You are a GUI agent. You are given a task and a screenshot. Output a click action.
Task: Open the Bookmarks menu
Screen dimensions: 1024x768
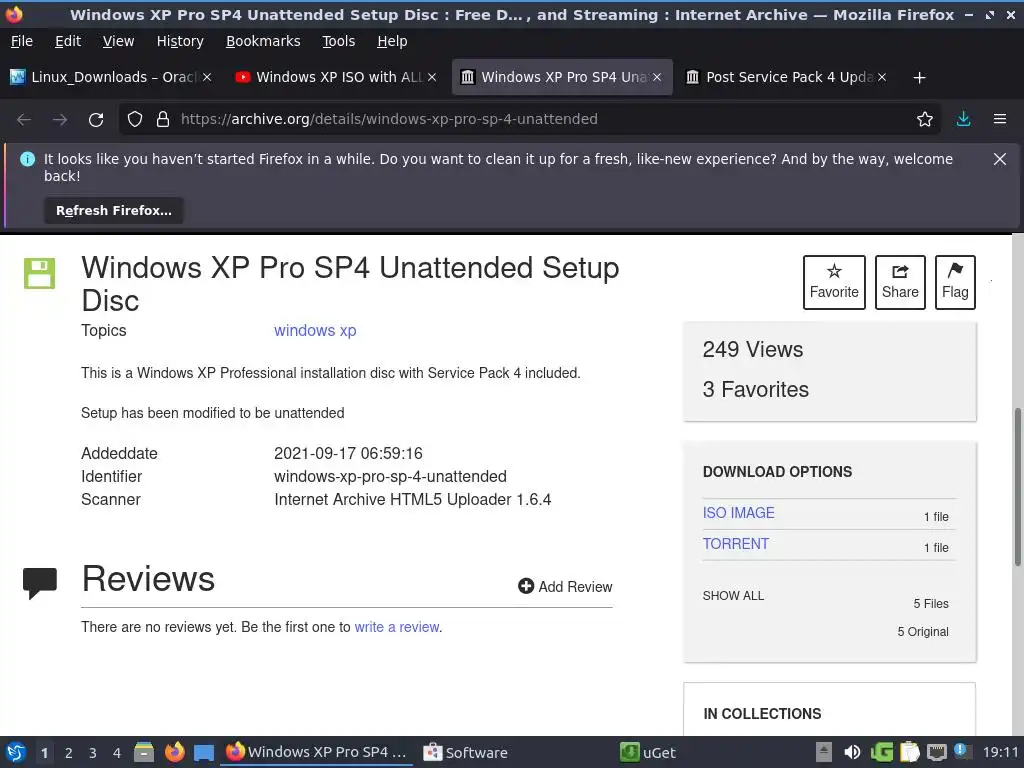coord(263,41)
